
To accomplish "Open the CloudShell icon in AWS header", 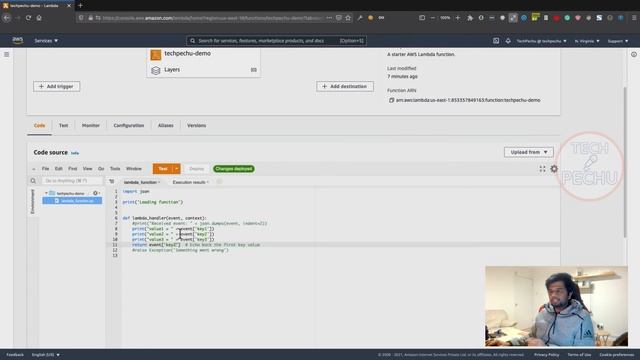I will coord(496,41).
